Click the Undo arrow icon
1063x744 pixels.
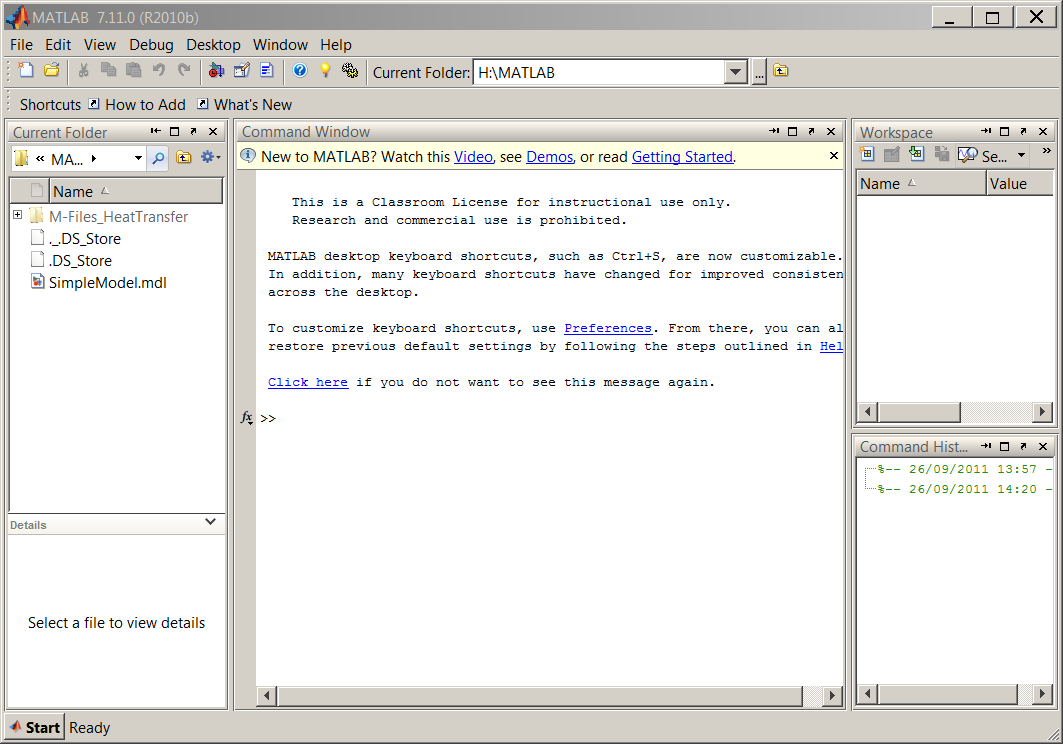[159, 71]
